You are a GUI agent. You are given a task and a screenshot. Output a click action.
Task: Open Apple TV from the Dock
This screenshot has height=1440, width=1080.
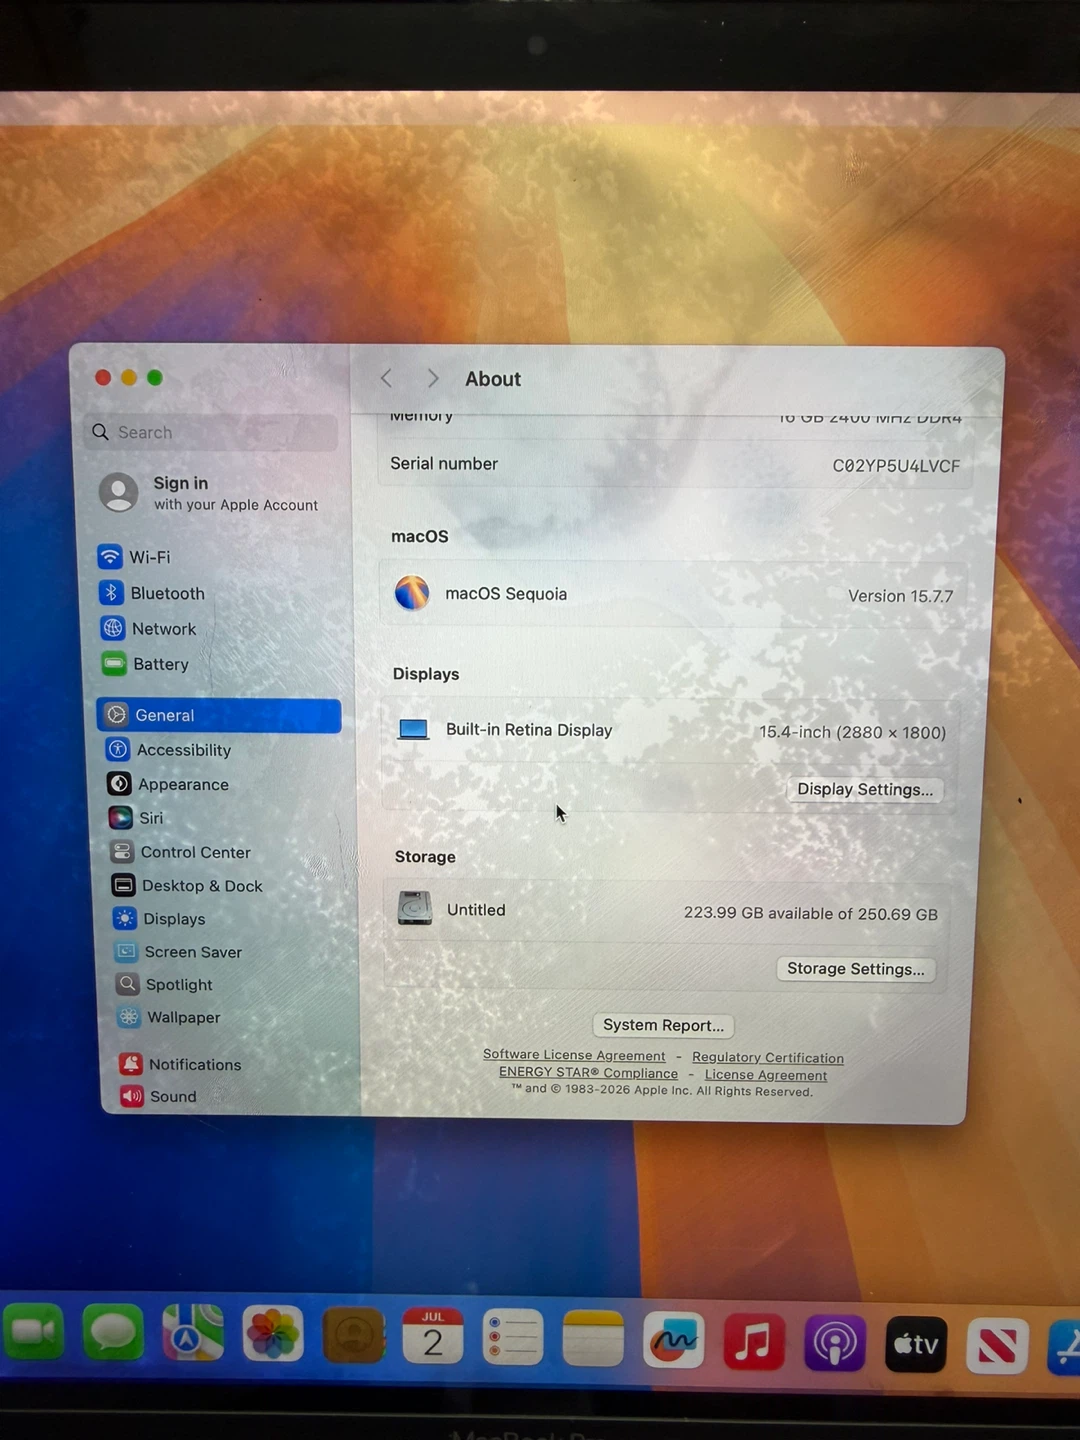point(916,1344)
